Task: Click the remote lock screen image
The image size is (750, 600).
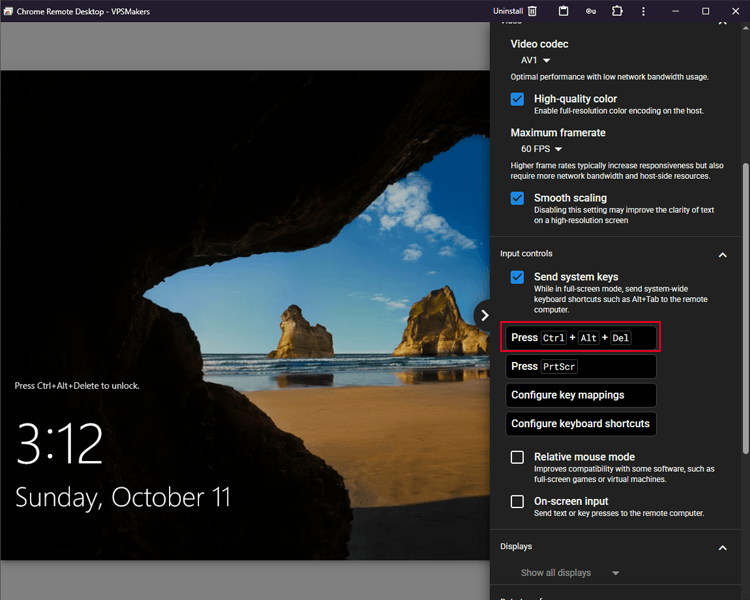Action: pos(245,315)
